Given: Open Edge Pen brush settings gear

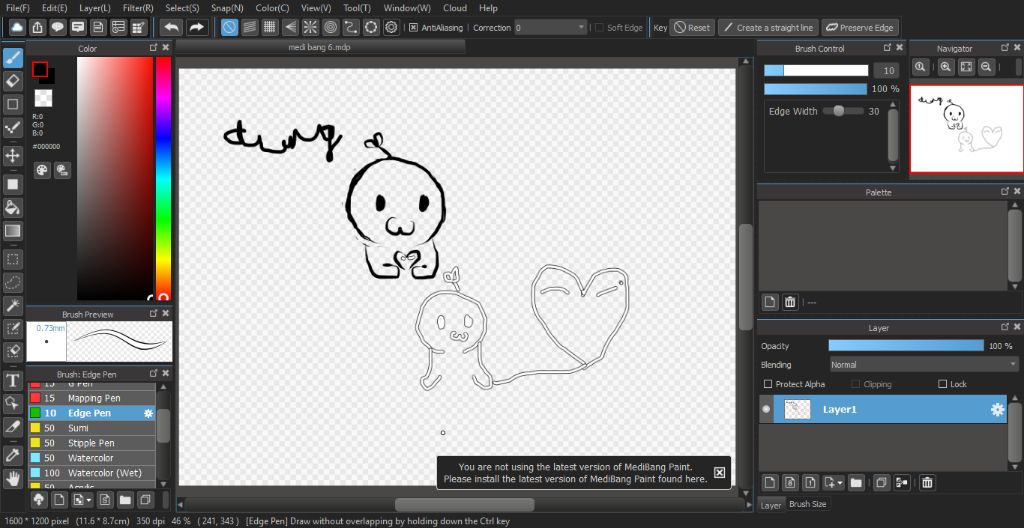Looking at the screenshot, I should click(148, 413).
